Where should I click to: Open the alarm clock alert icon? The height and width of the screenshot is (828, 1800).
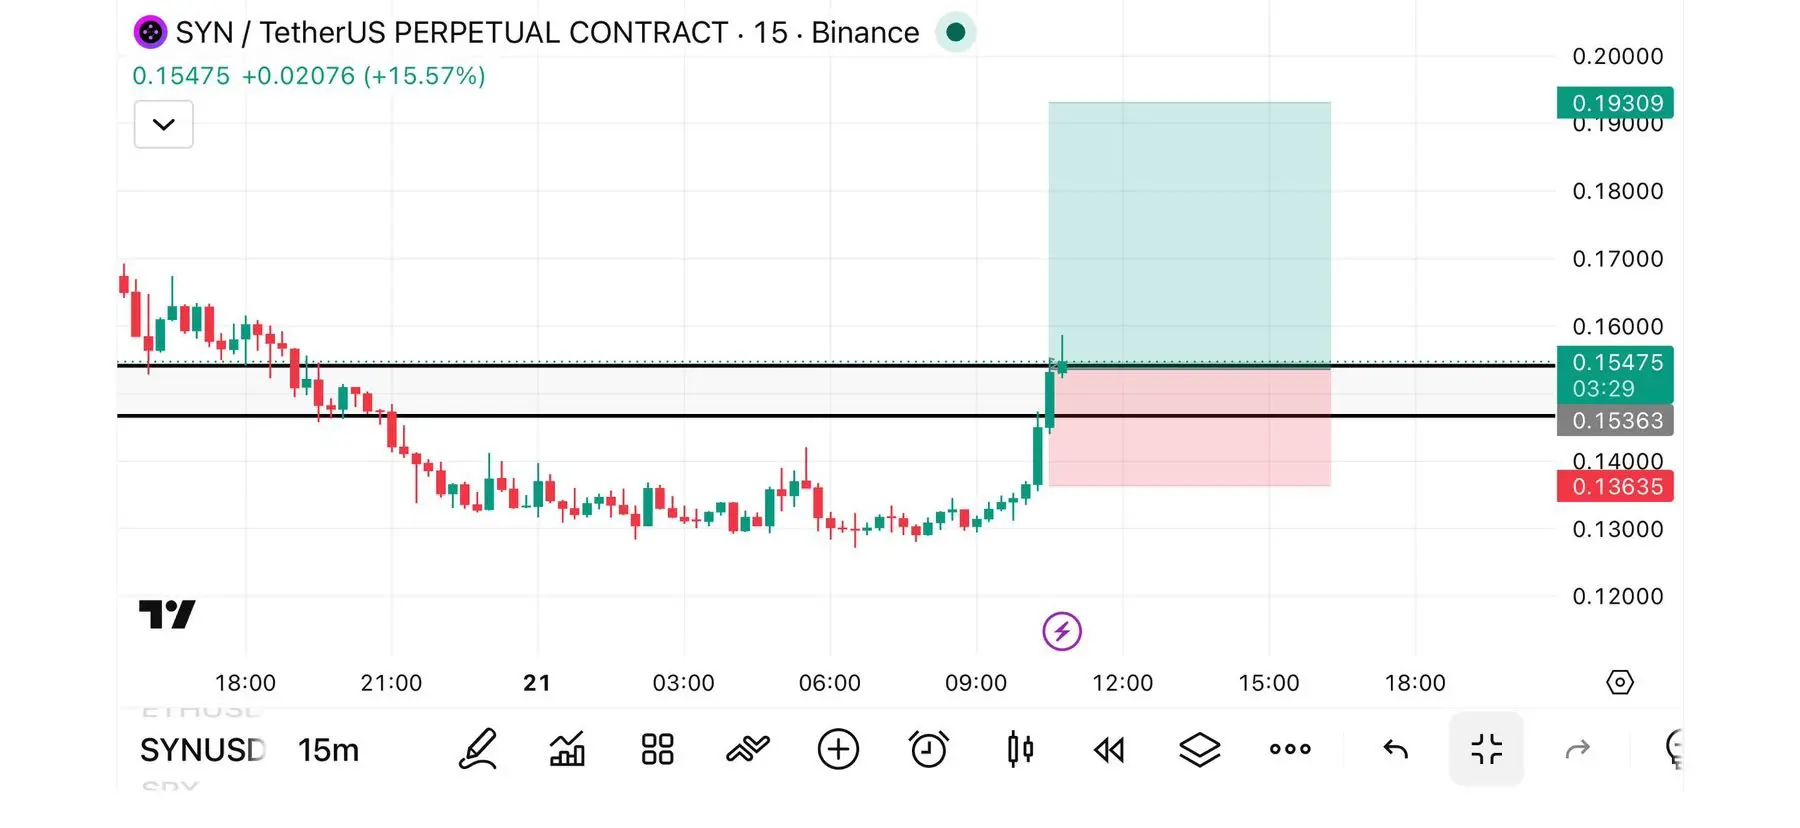coord(928,749)
